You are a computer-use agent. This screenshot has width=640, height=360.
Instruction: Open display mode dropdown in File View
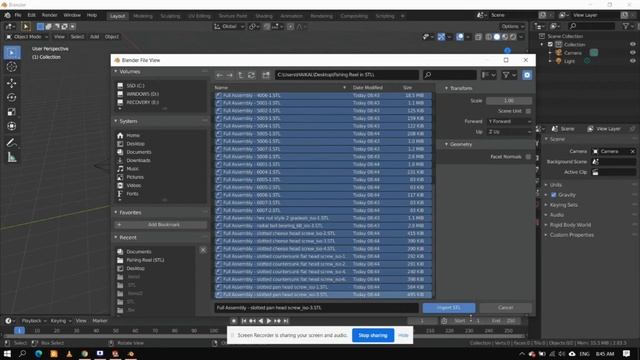point(488,75)
